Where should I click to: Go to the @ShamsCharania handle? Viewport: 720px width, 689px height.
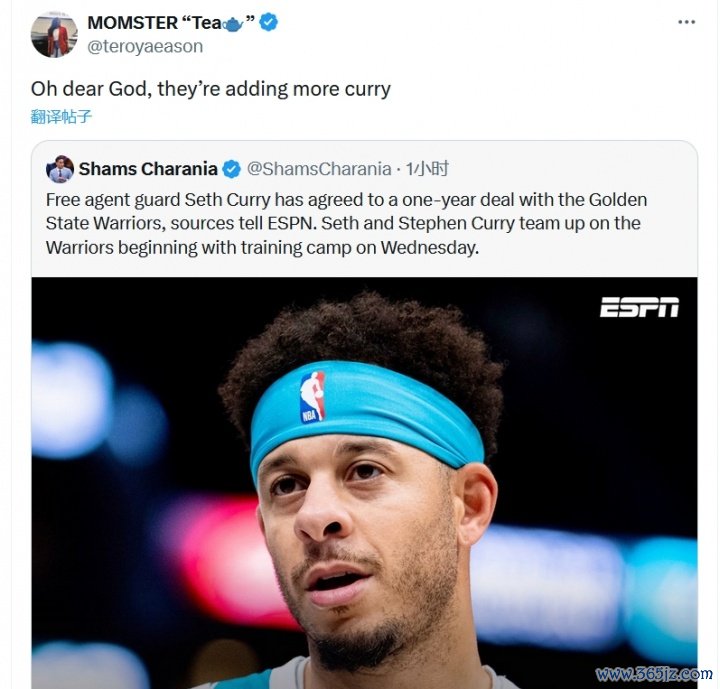318,168
